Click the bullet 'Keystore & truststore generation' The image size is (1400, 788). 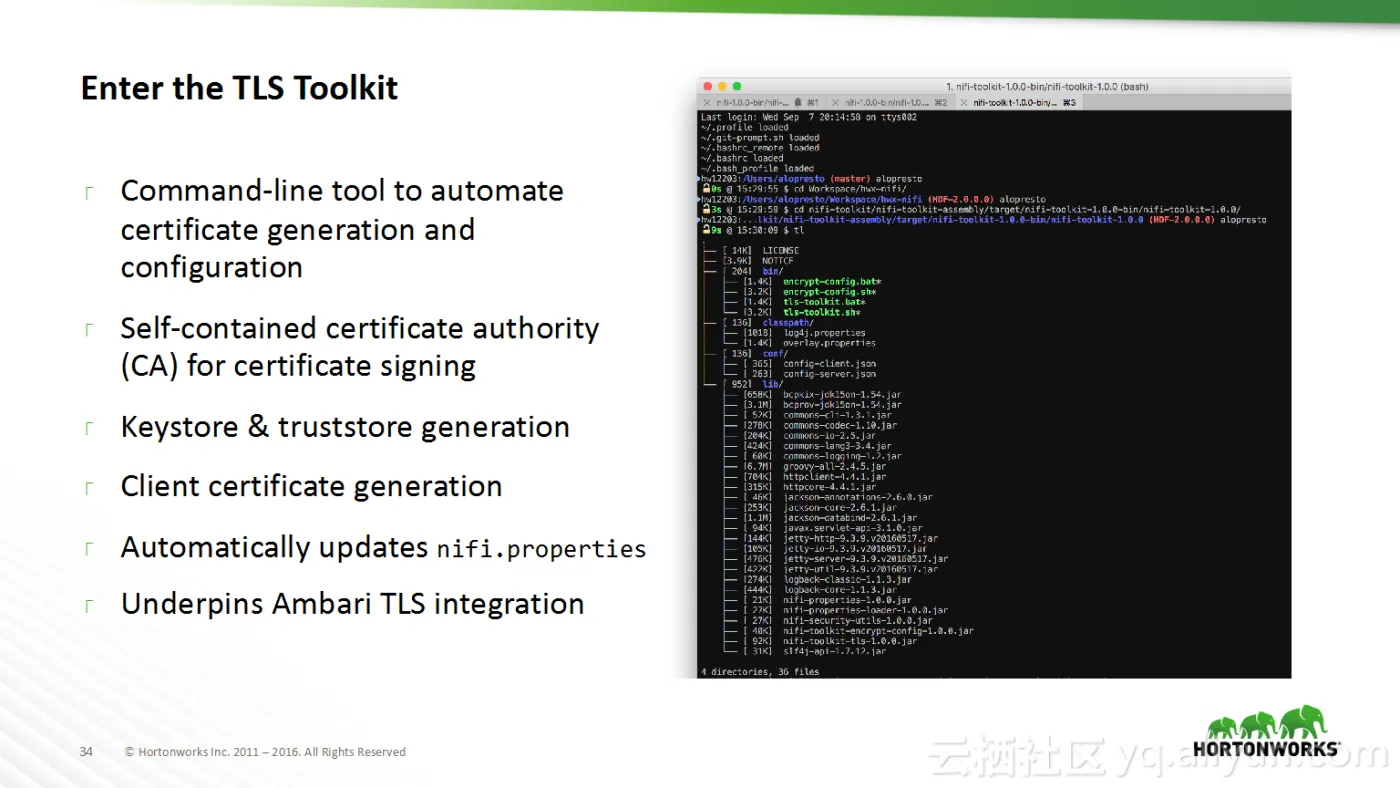[345, 427]
